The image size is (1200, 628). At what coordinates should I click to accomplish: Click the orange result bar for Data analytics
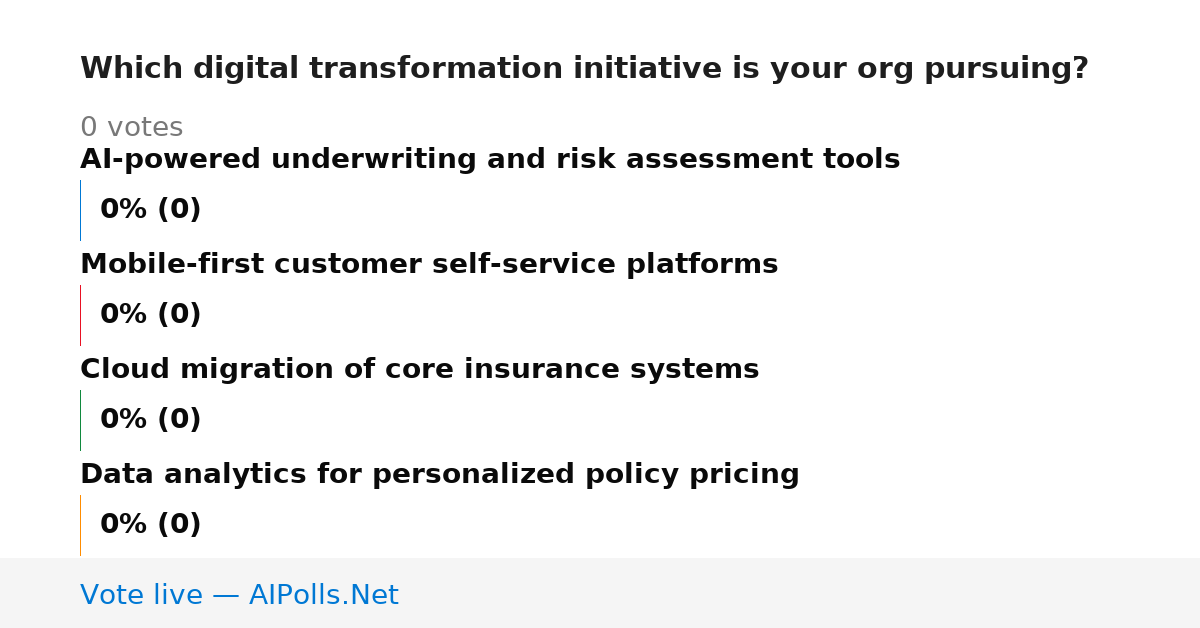point(80,525)
